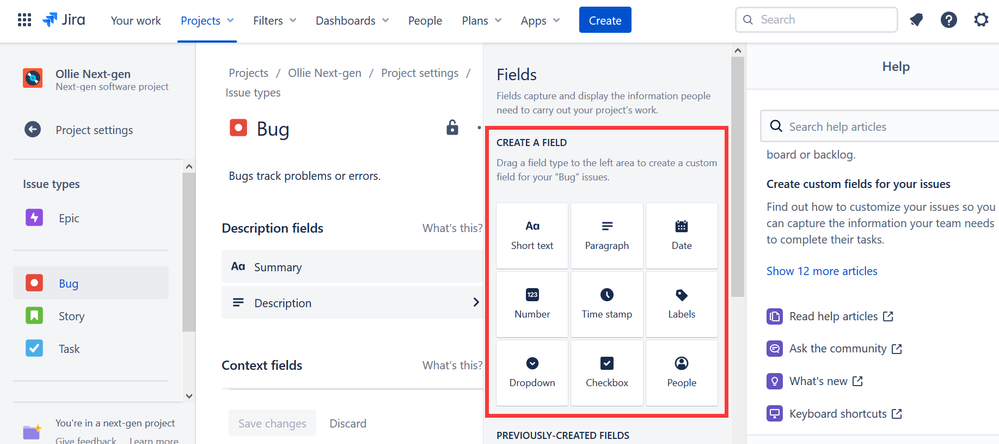The width and height of the screenshot is (999, 444).
Task: Open the Plans dropdown menu
Action: 482,20
